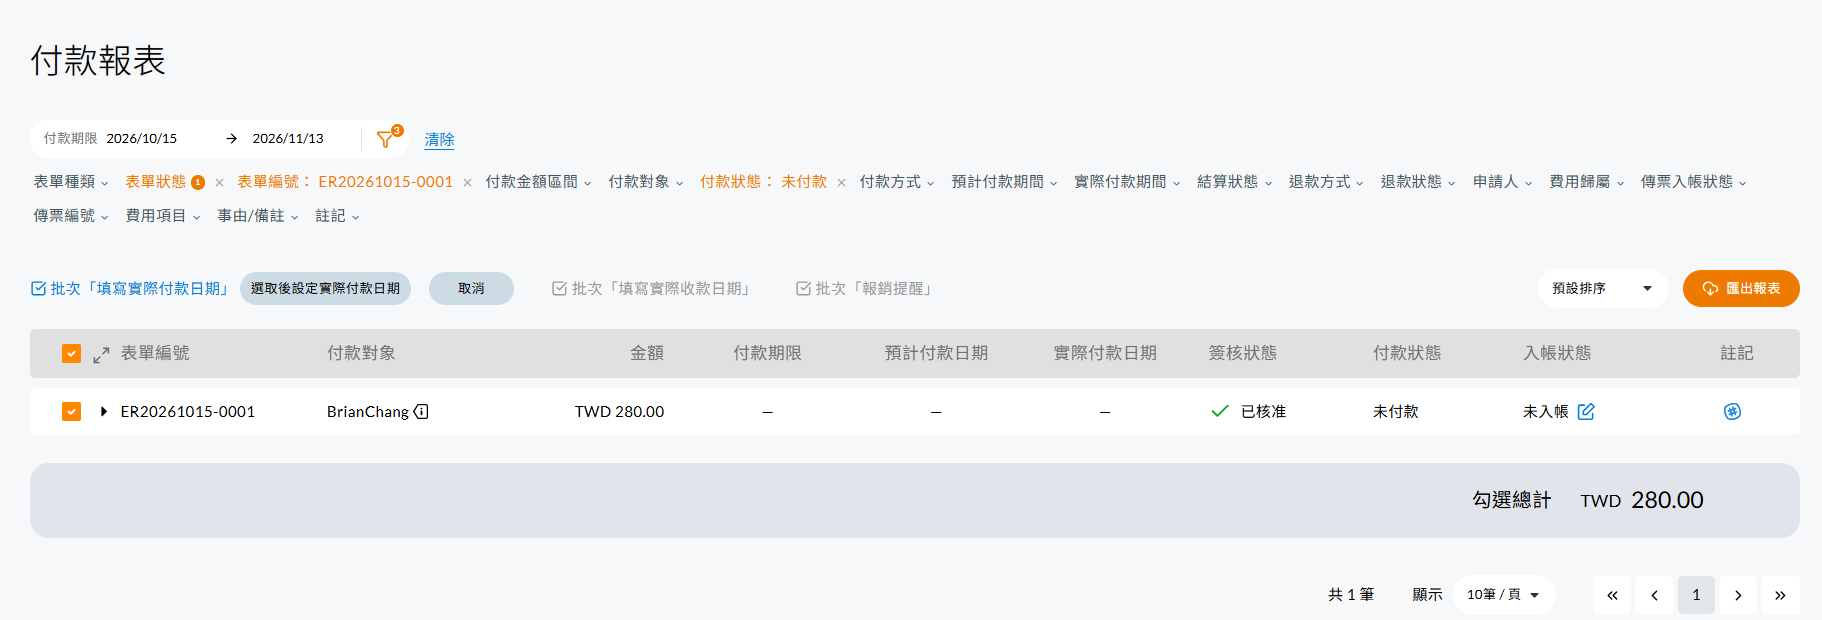This screenshot has height=620, width=1822.
Task: Open the 預設排序 sort dropdown
Action: 1603,288
